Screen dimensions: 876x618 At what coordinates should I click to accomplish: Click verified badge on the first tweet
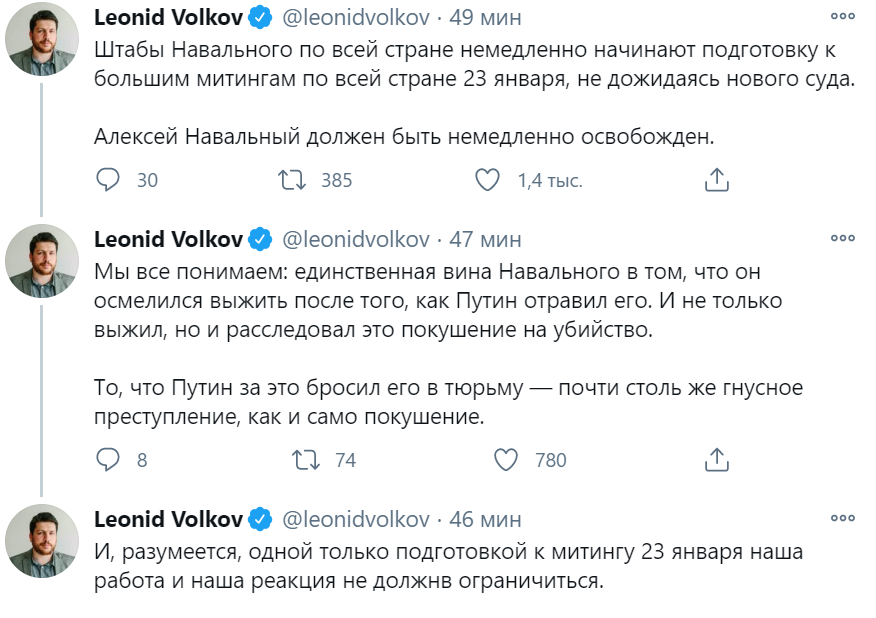(x=261, y=18)
